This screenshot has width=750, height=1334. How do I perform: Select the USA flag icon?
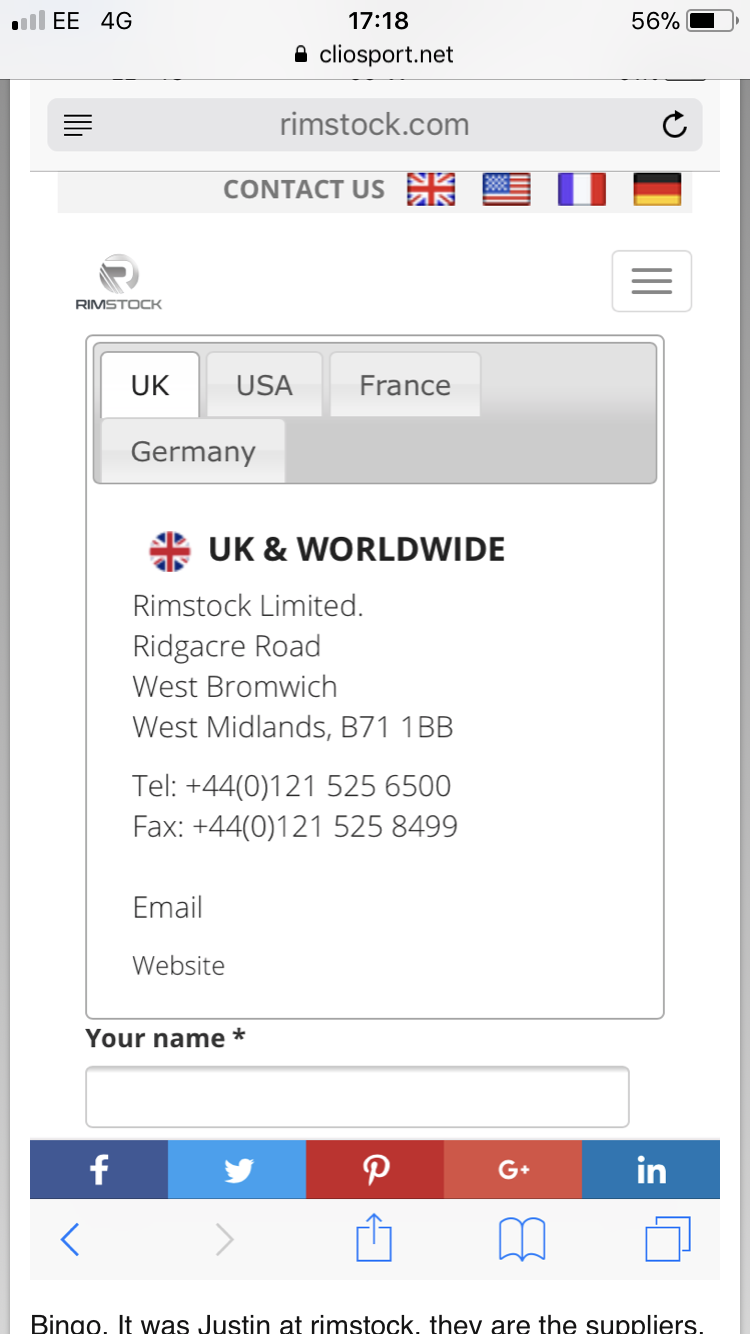[506, 189]
